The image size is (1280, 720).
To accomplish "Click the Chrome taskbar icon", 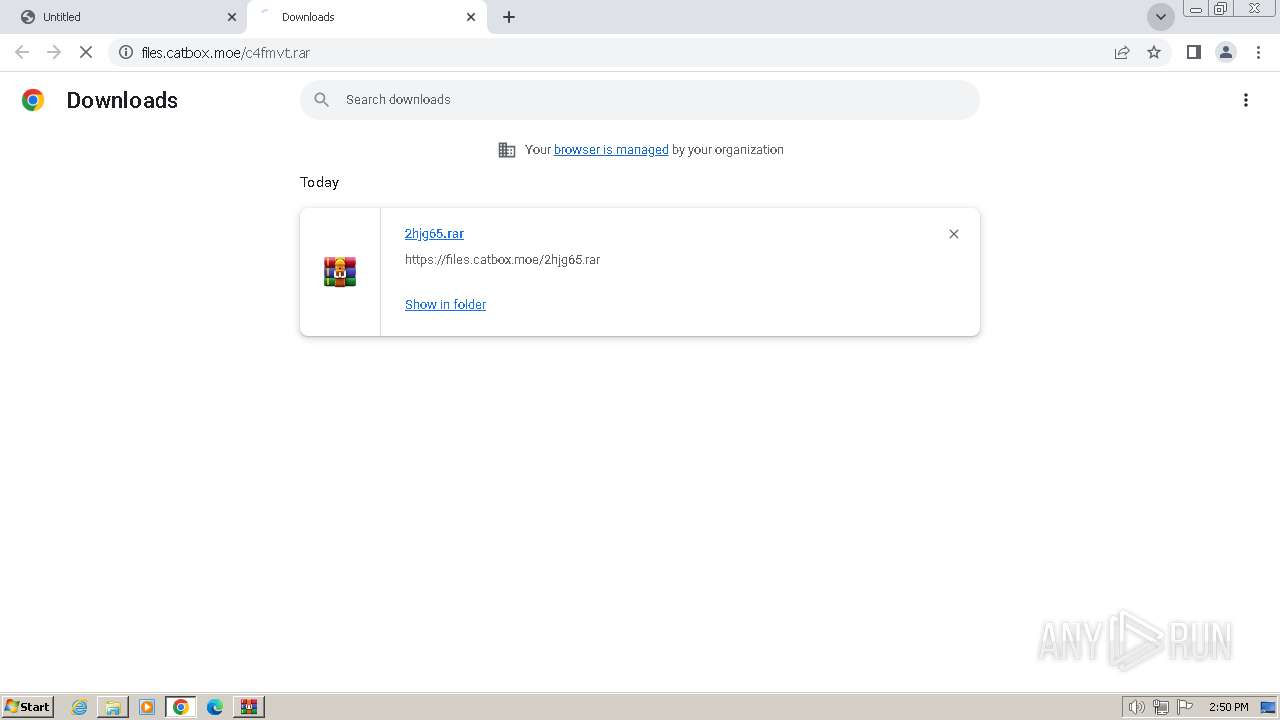I will (181, 707).
